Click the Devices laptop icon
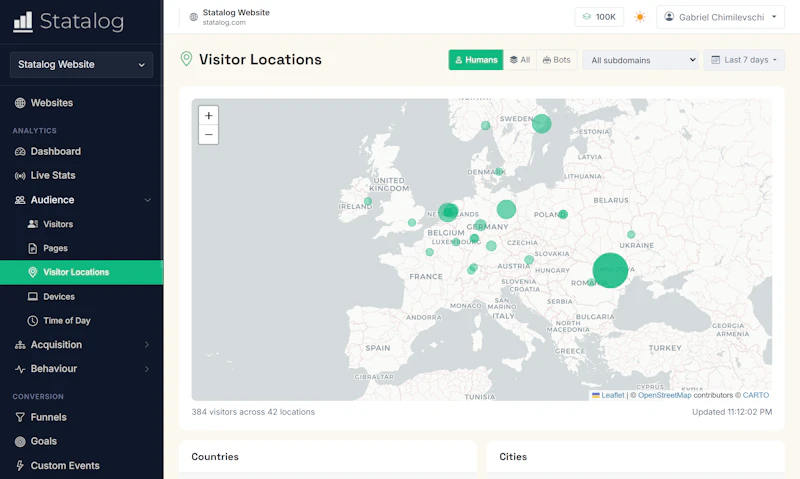Image resolution: width=800 pixels, height=479 pixels. click(x=33, y=296)
